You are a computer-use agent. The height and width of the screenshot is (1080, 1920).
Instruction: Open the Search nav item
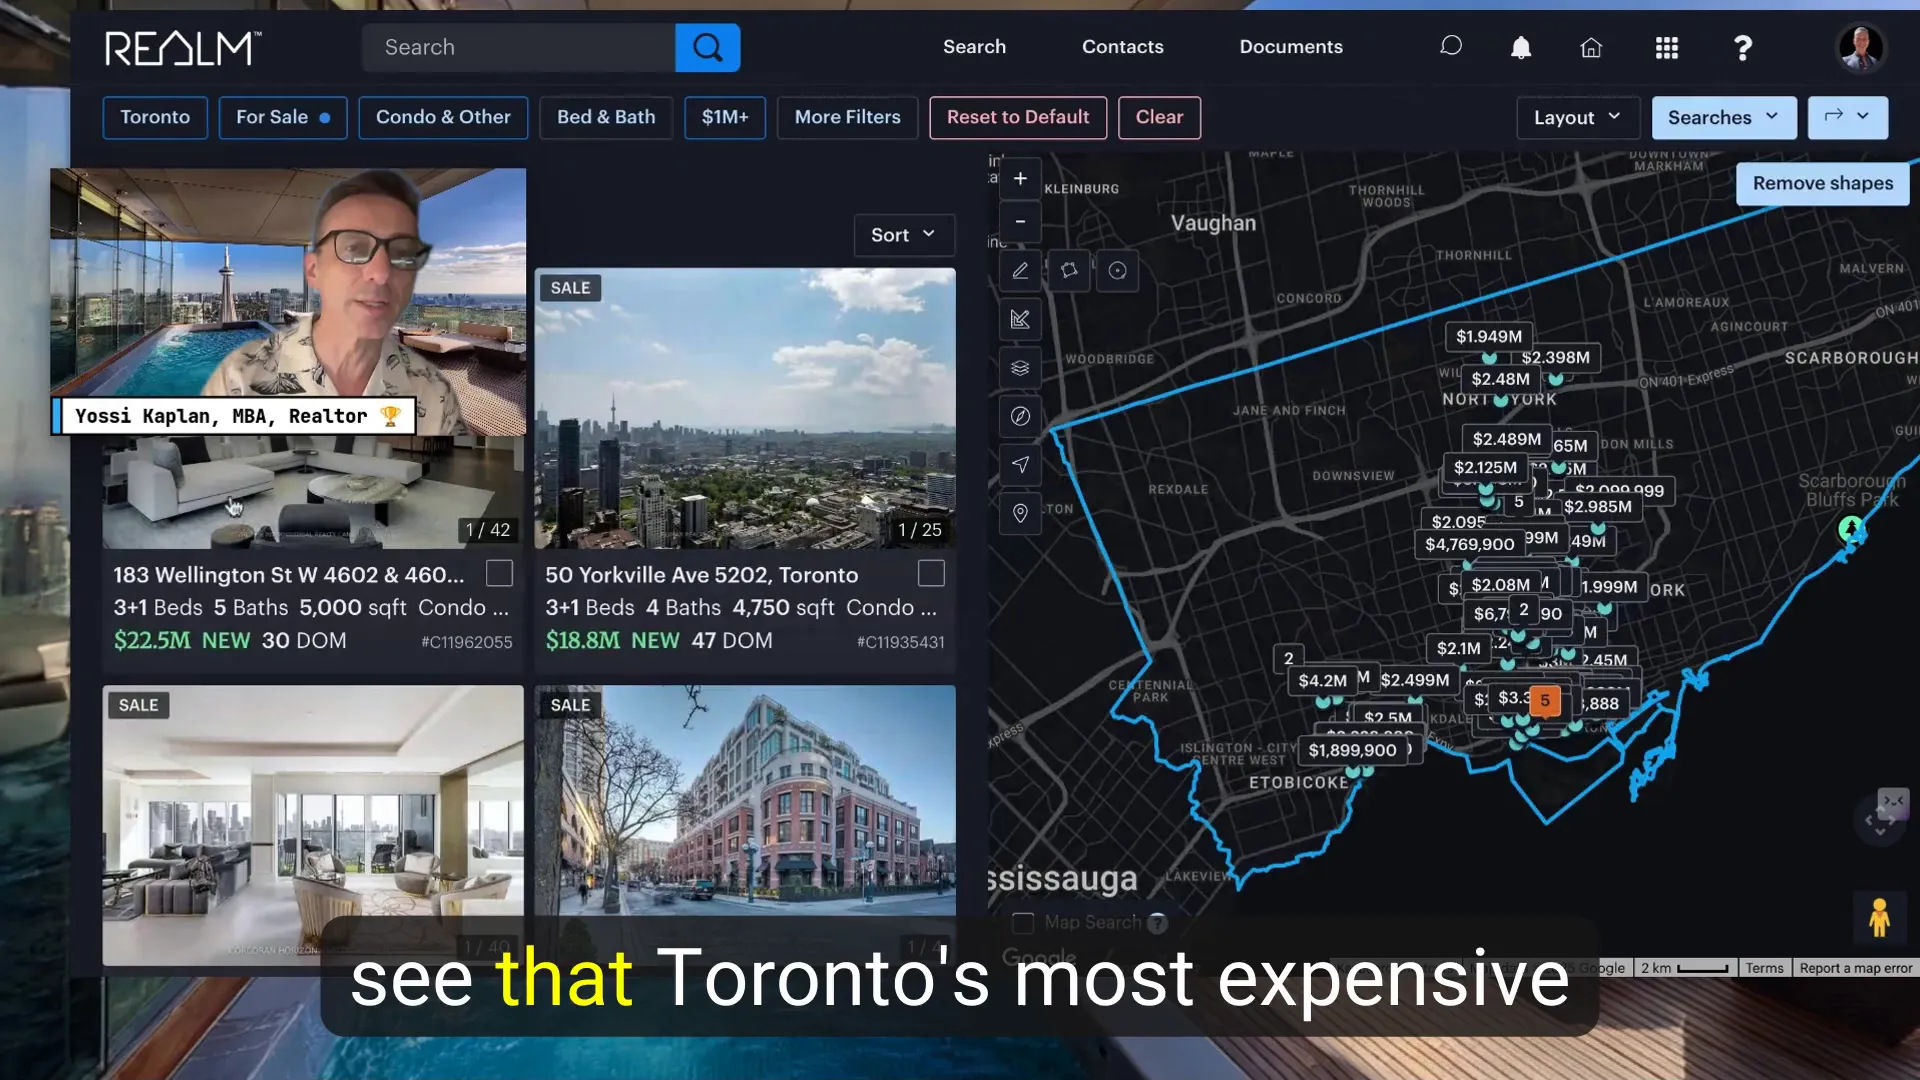click(974, 47)
